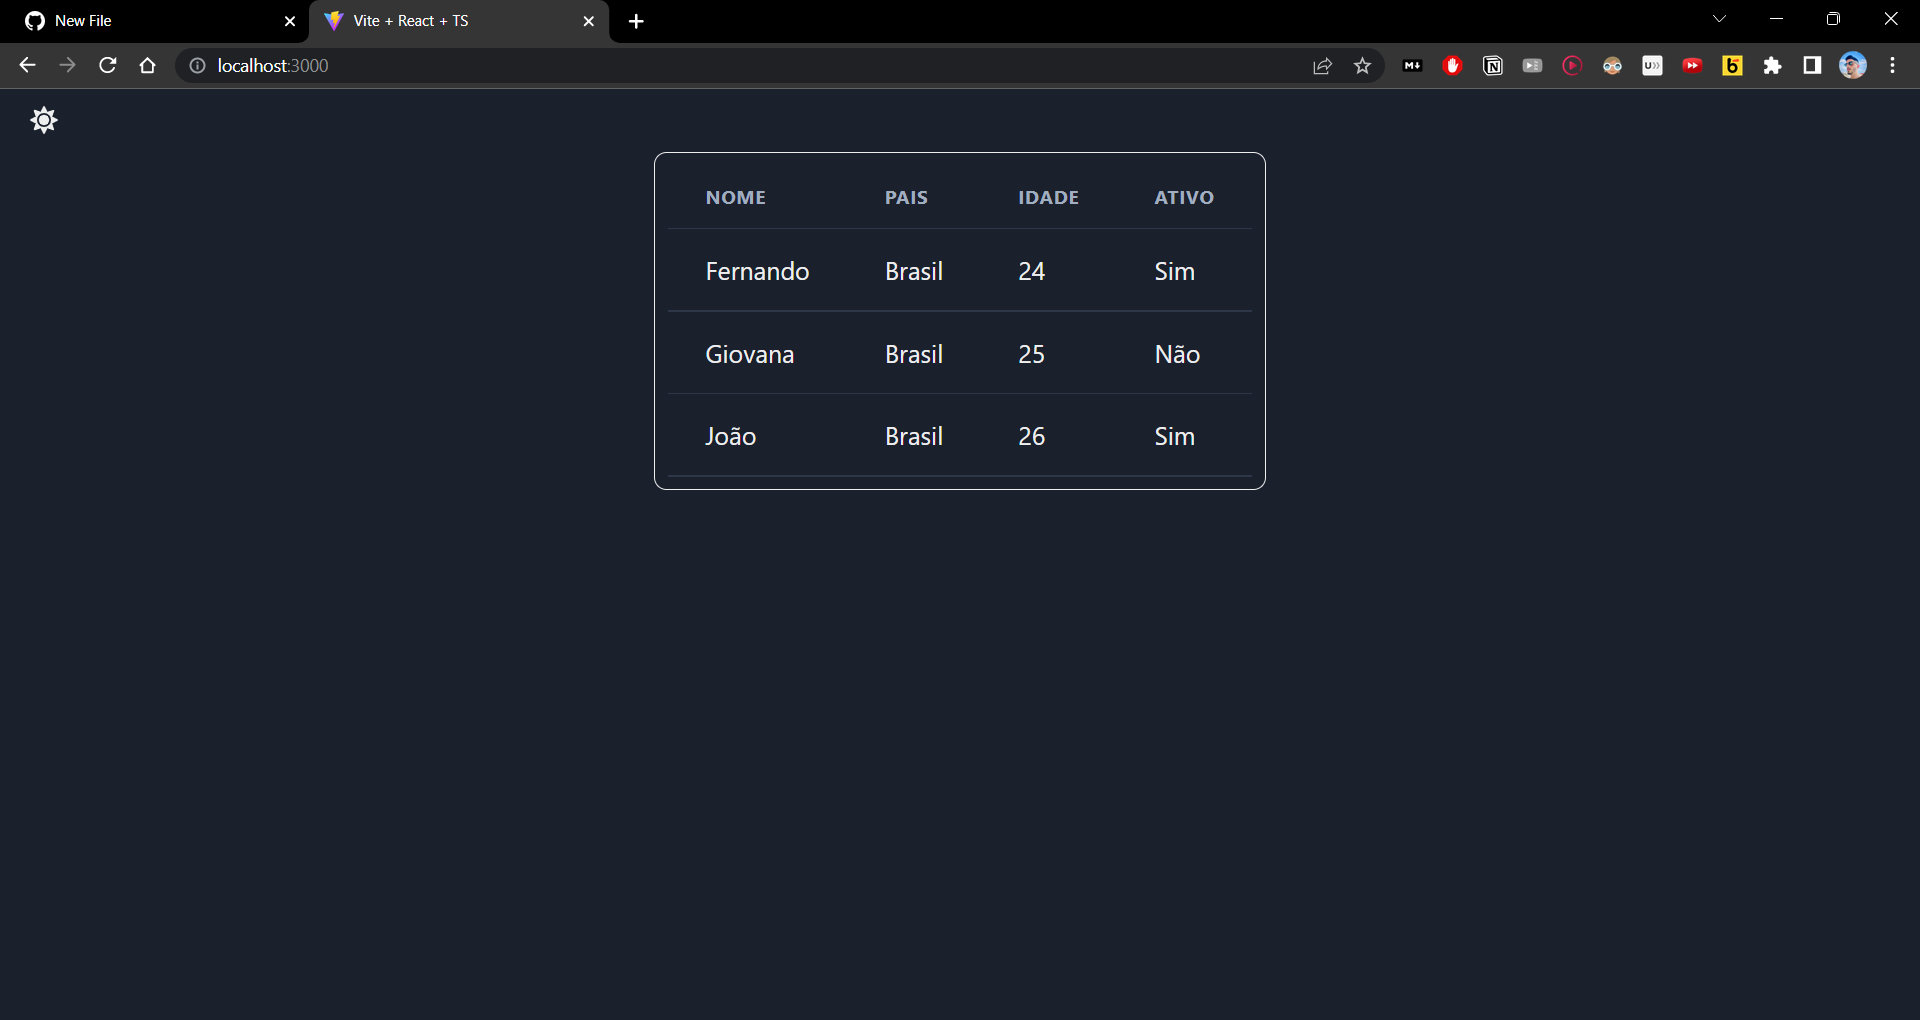The height and width of the screenshot is (1020, 1920).
Task: Click the browser back button
Action: (27, 65)
